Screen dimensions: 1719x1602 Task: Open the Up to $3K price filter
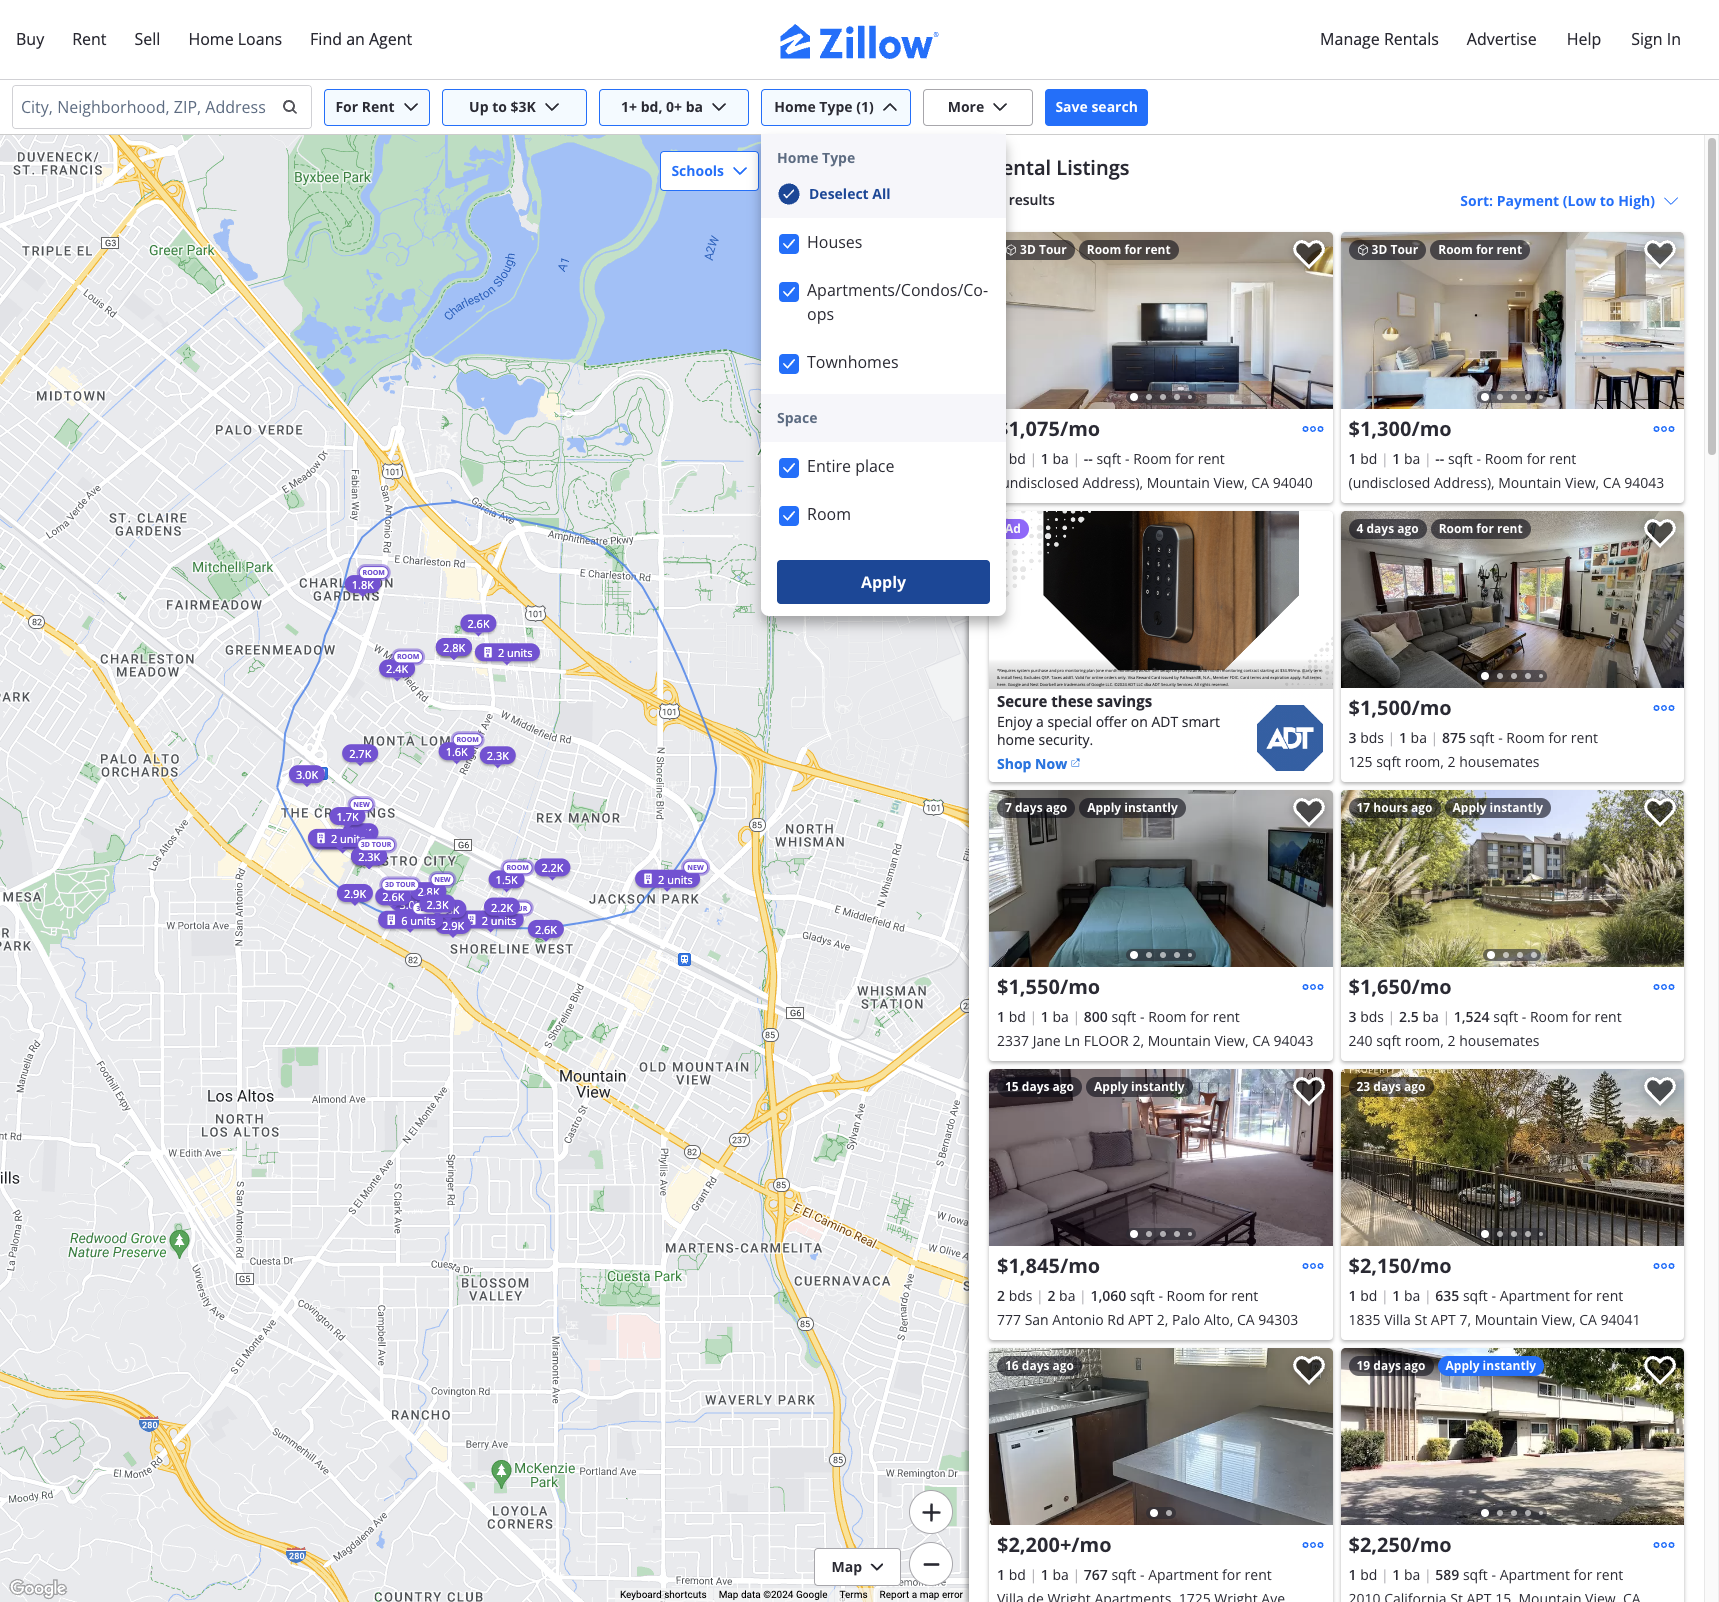point(514,107)
